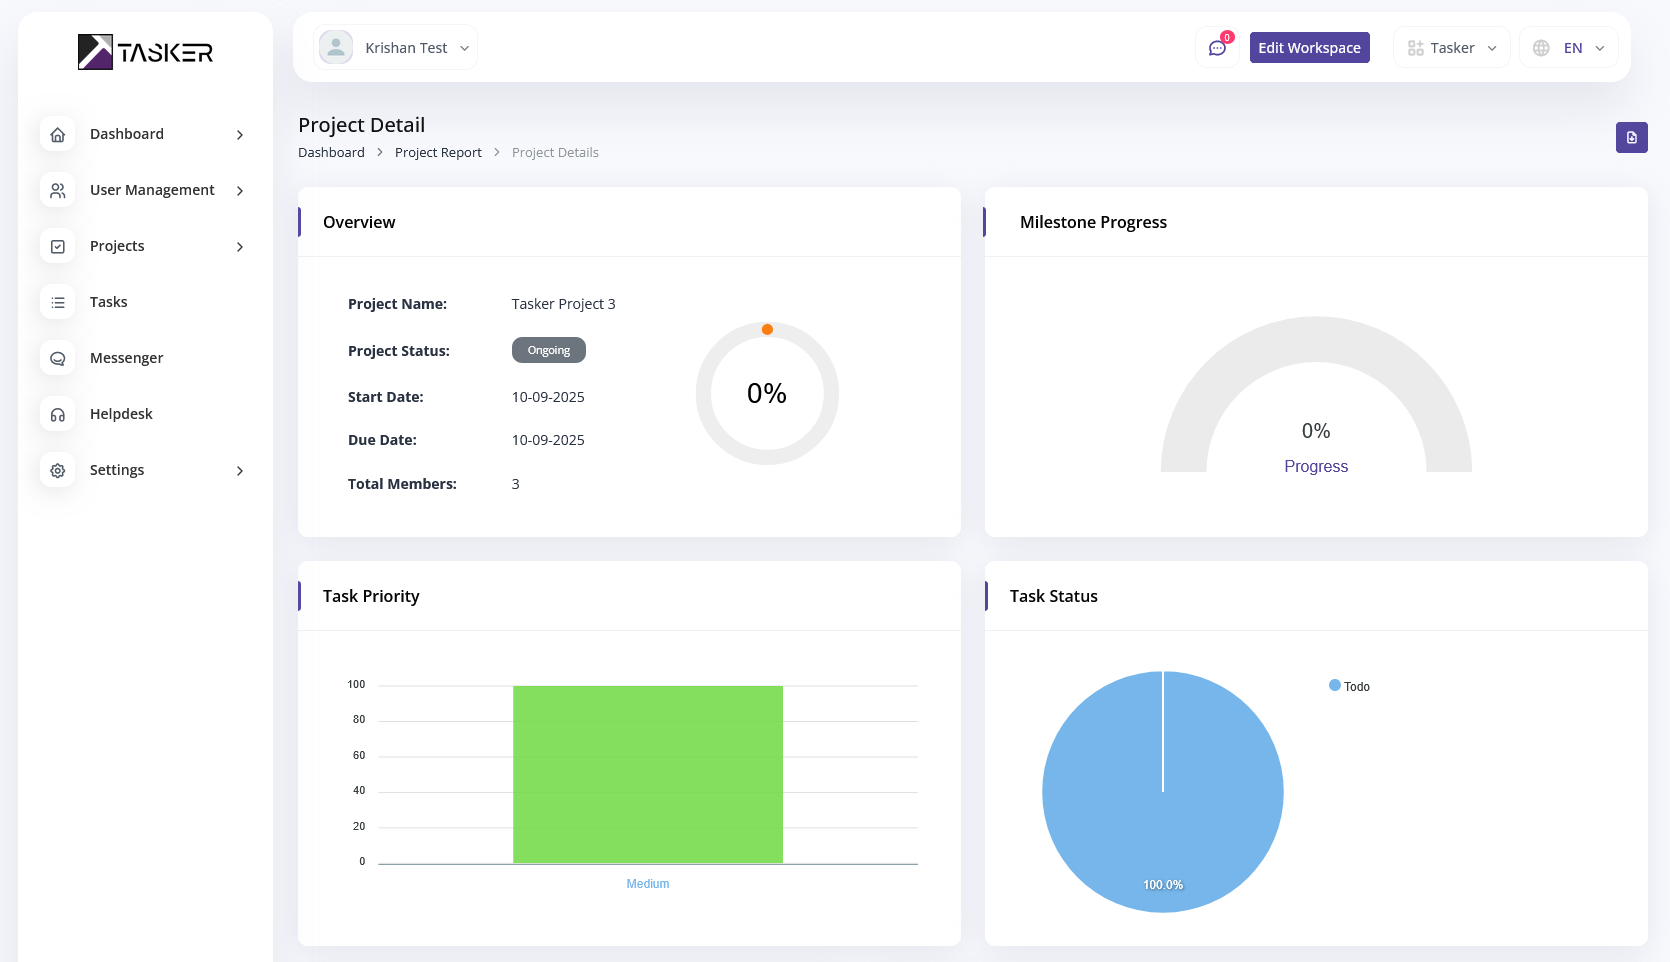
Task: Click the green Medium priority bar
Action: (x=648, y=774)
